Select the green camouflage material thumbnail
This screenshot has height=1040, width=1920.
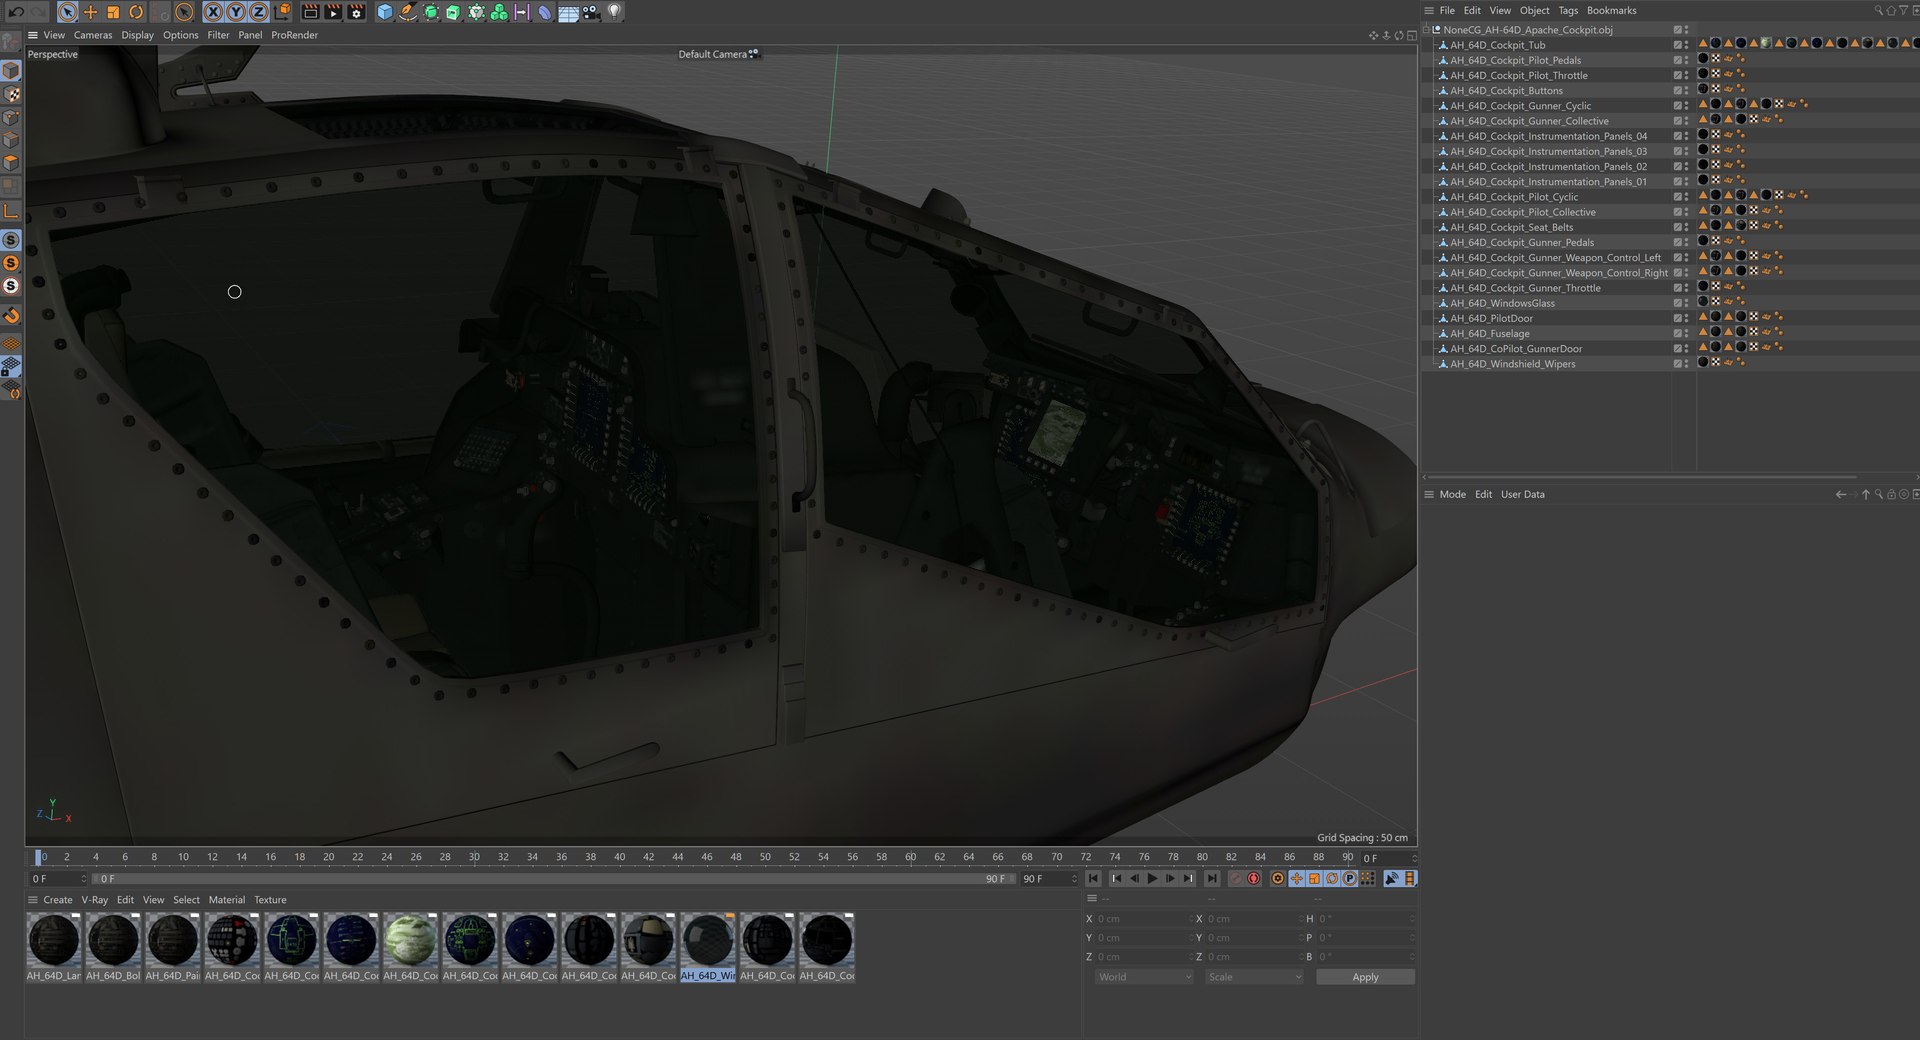point(410,941)
